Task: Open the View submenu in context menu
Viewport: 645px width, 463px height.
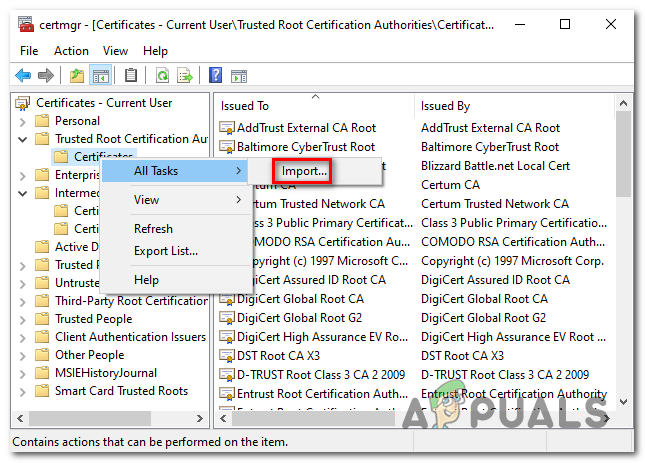Action: [x=174, y=200]
